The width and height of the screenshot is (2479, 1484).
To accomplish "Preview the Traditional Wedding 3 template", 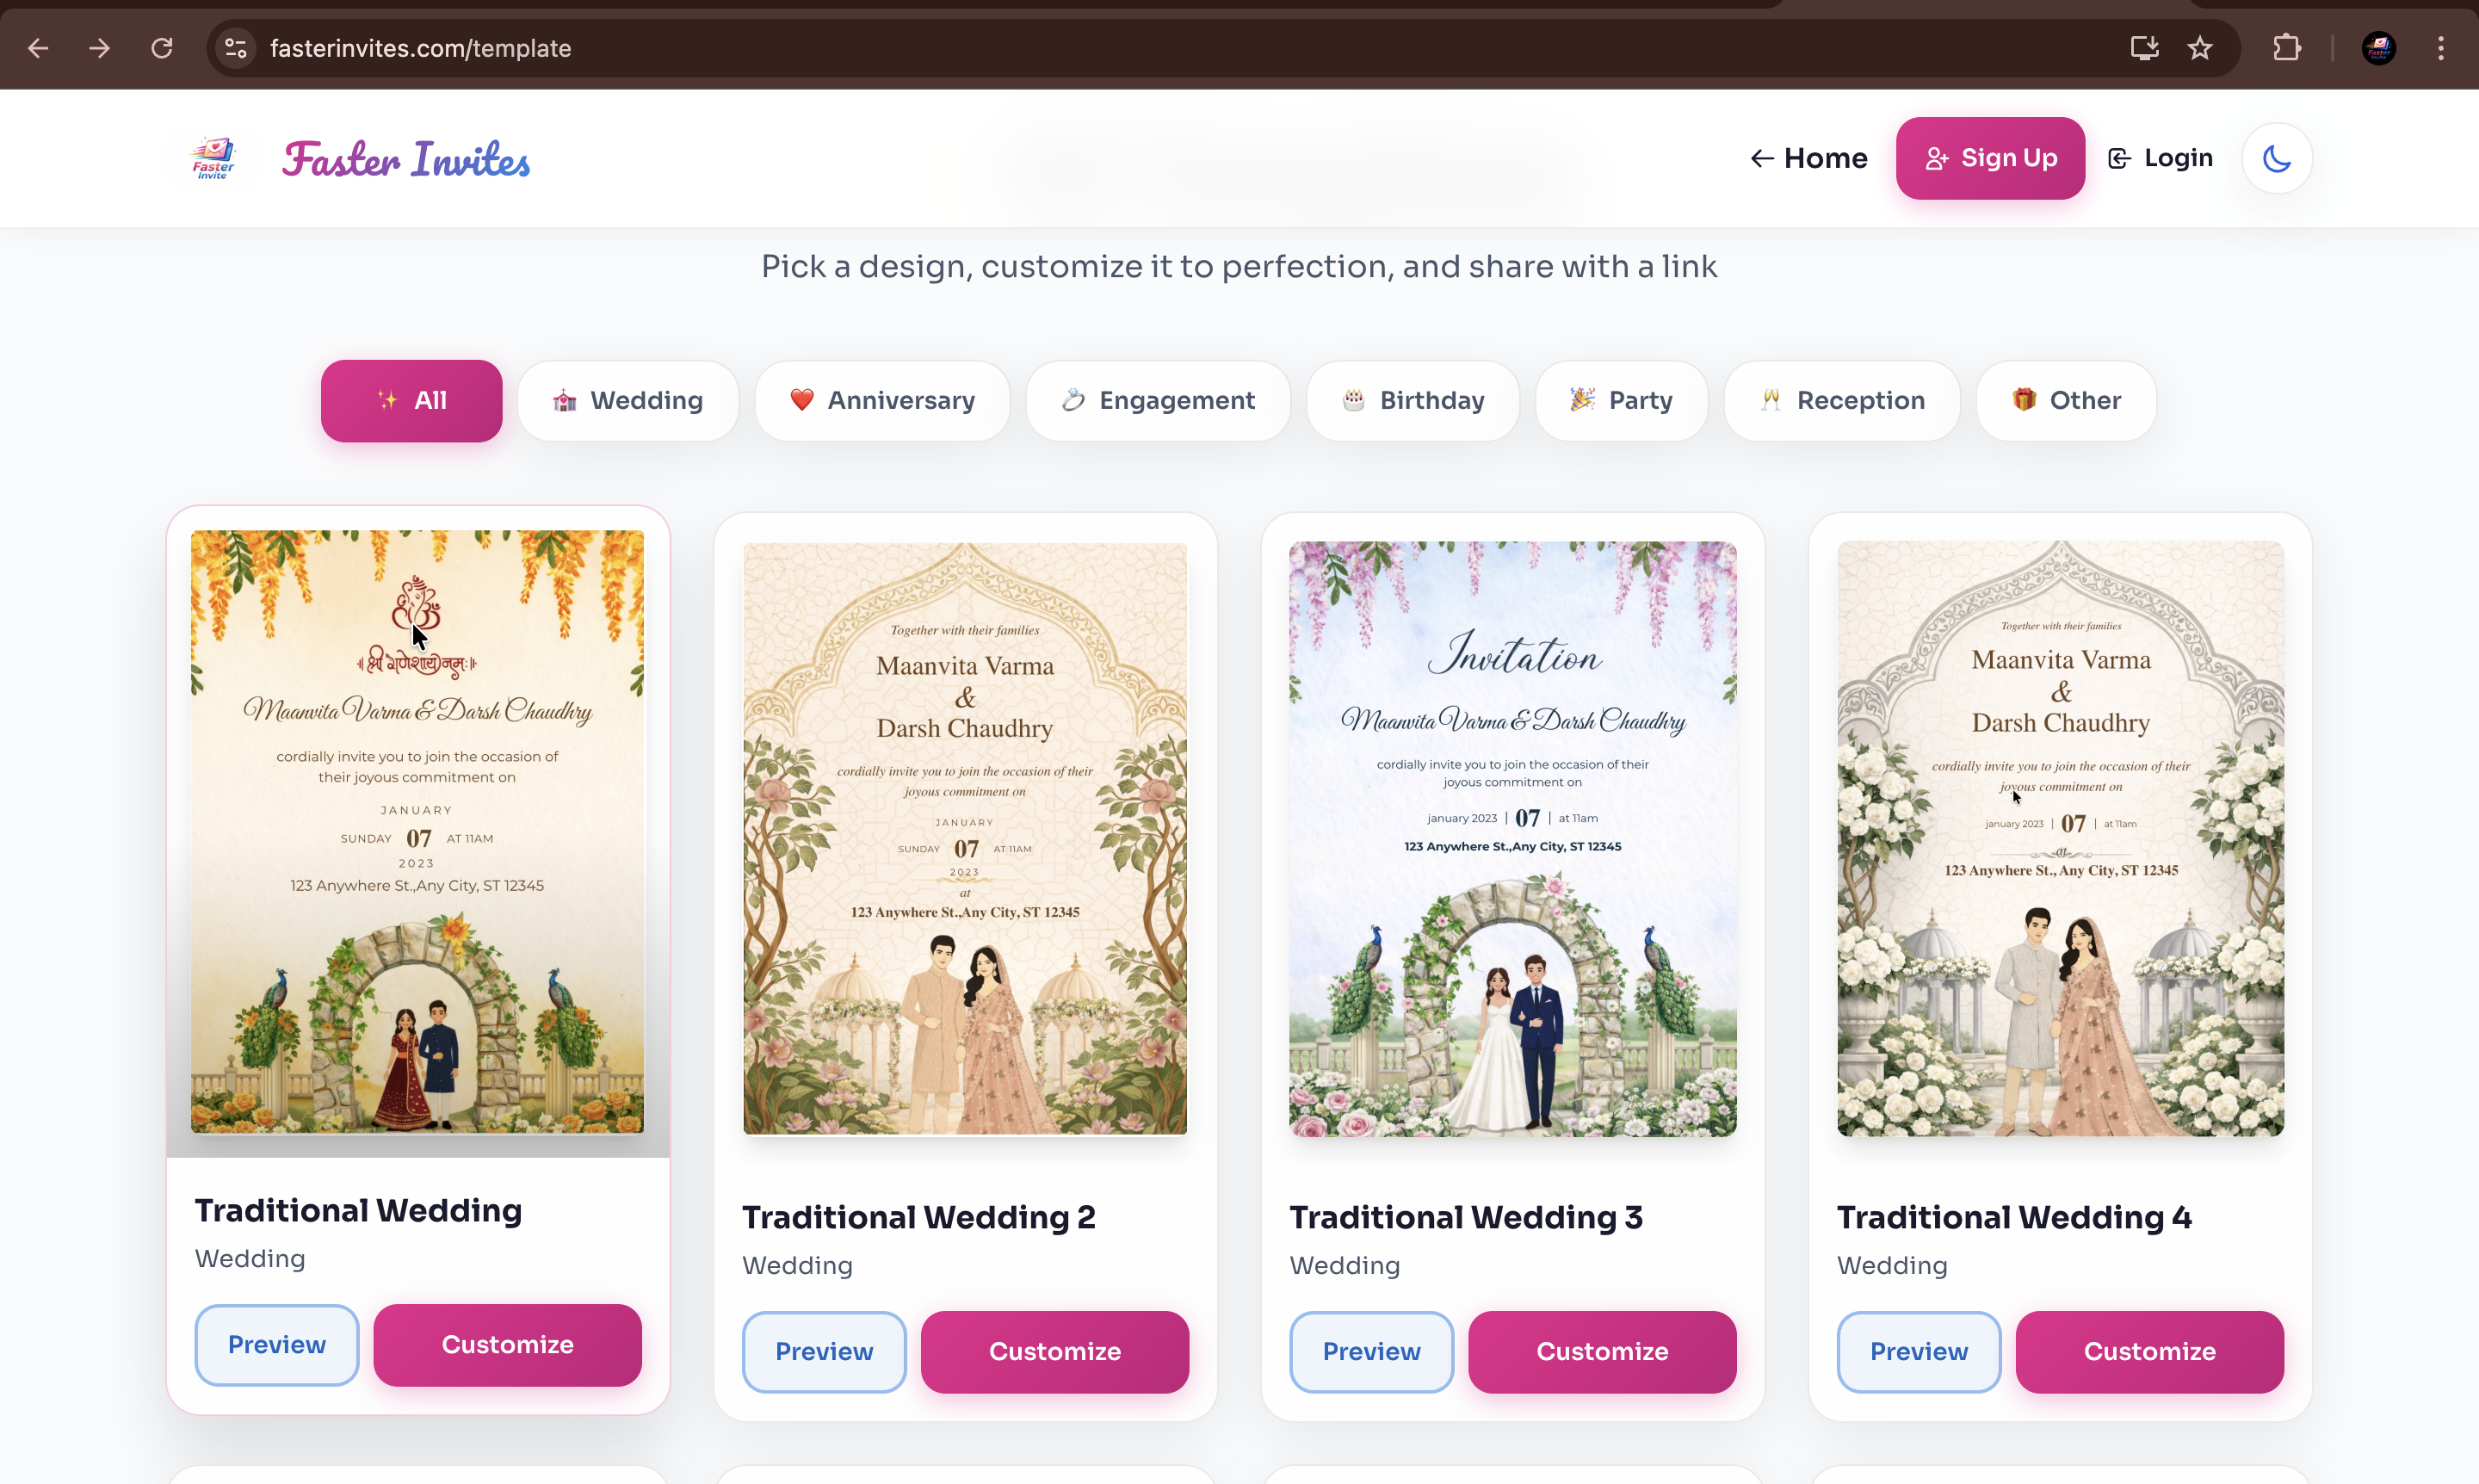I will point(1371,1351).
